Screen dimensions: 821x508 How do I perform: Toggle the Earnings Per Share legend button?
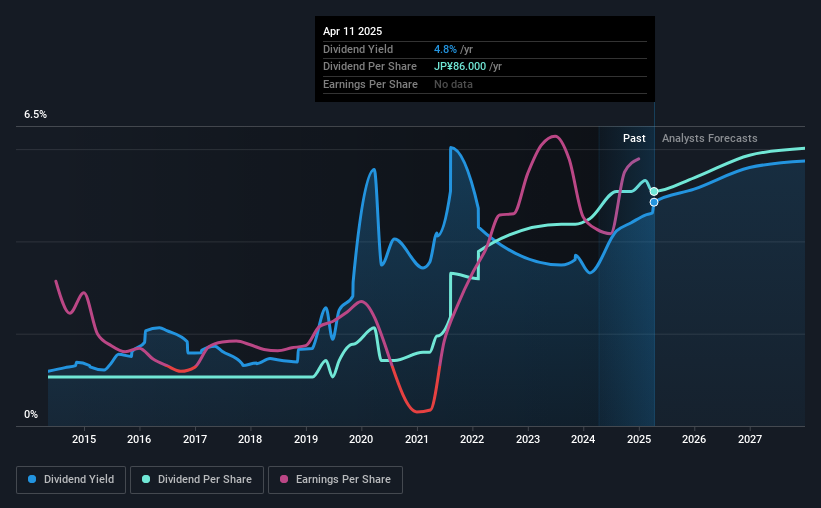335,479
